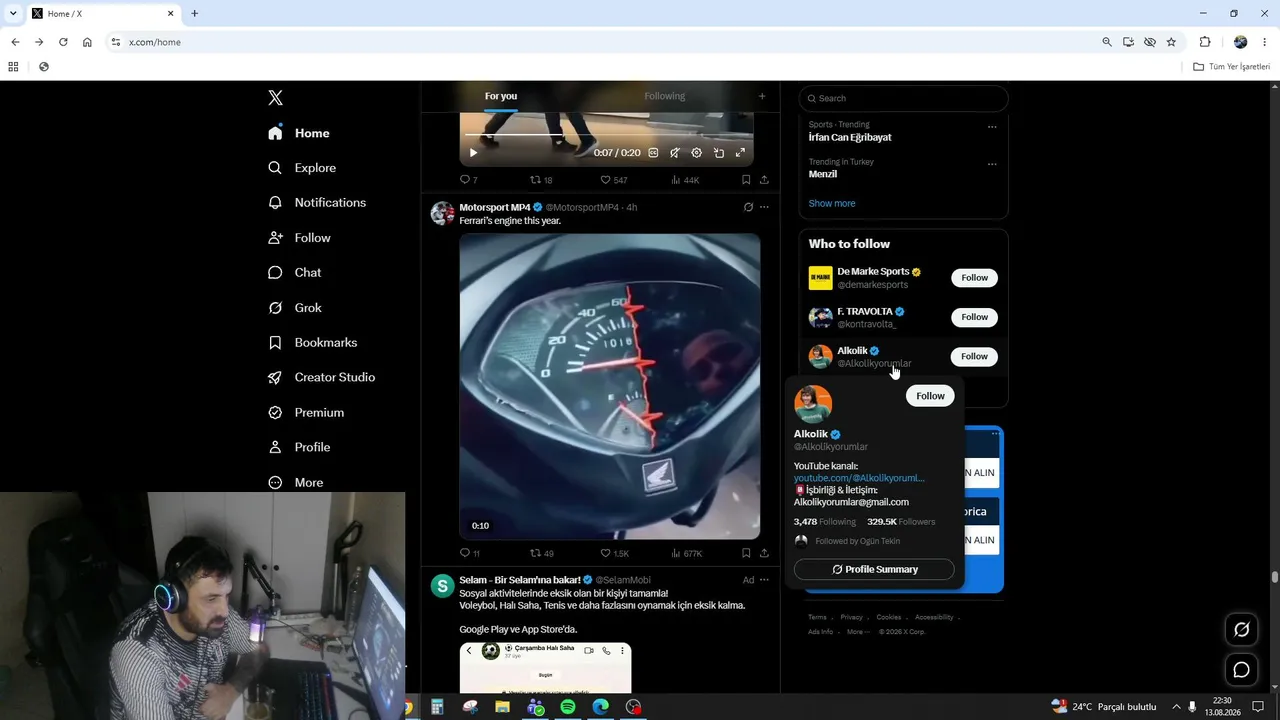
Task: Open more options for İrfan Can Eğribayat trend
Action: [992, 127]
